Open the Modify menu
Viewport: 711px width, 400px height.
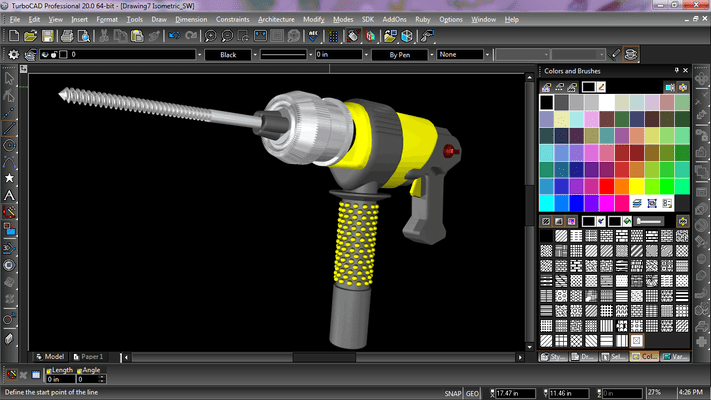coord(314,20)
